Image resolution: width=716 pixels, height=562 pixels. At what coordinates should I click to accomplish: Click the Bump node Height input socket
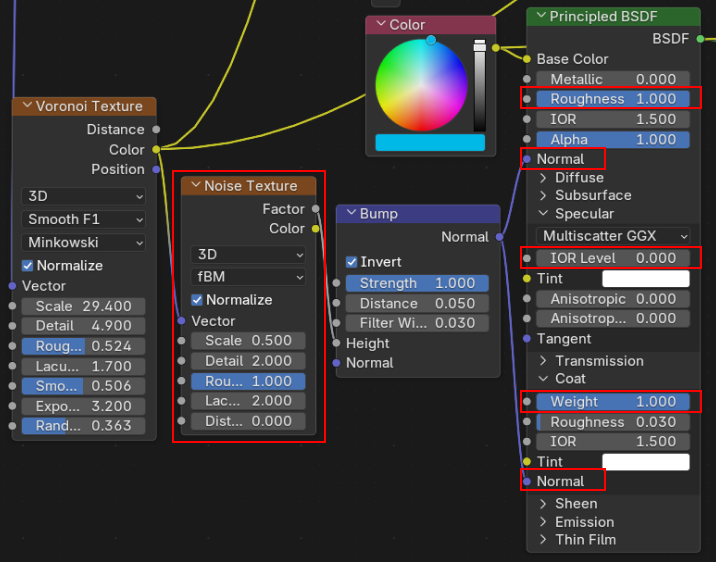tap(336, 343)
